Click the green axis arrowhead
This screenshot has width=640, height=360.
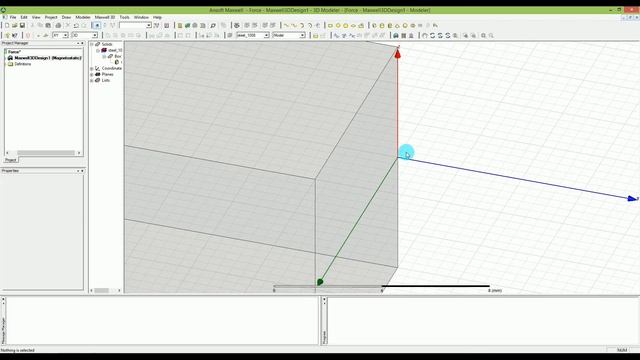pos(320,282)
